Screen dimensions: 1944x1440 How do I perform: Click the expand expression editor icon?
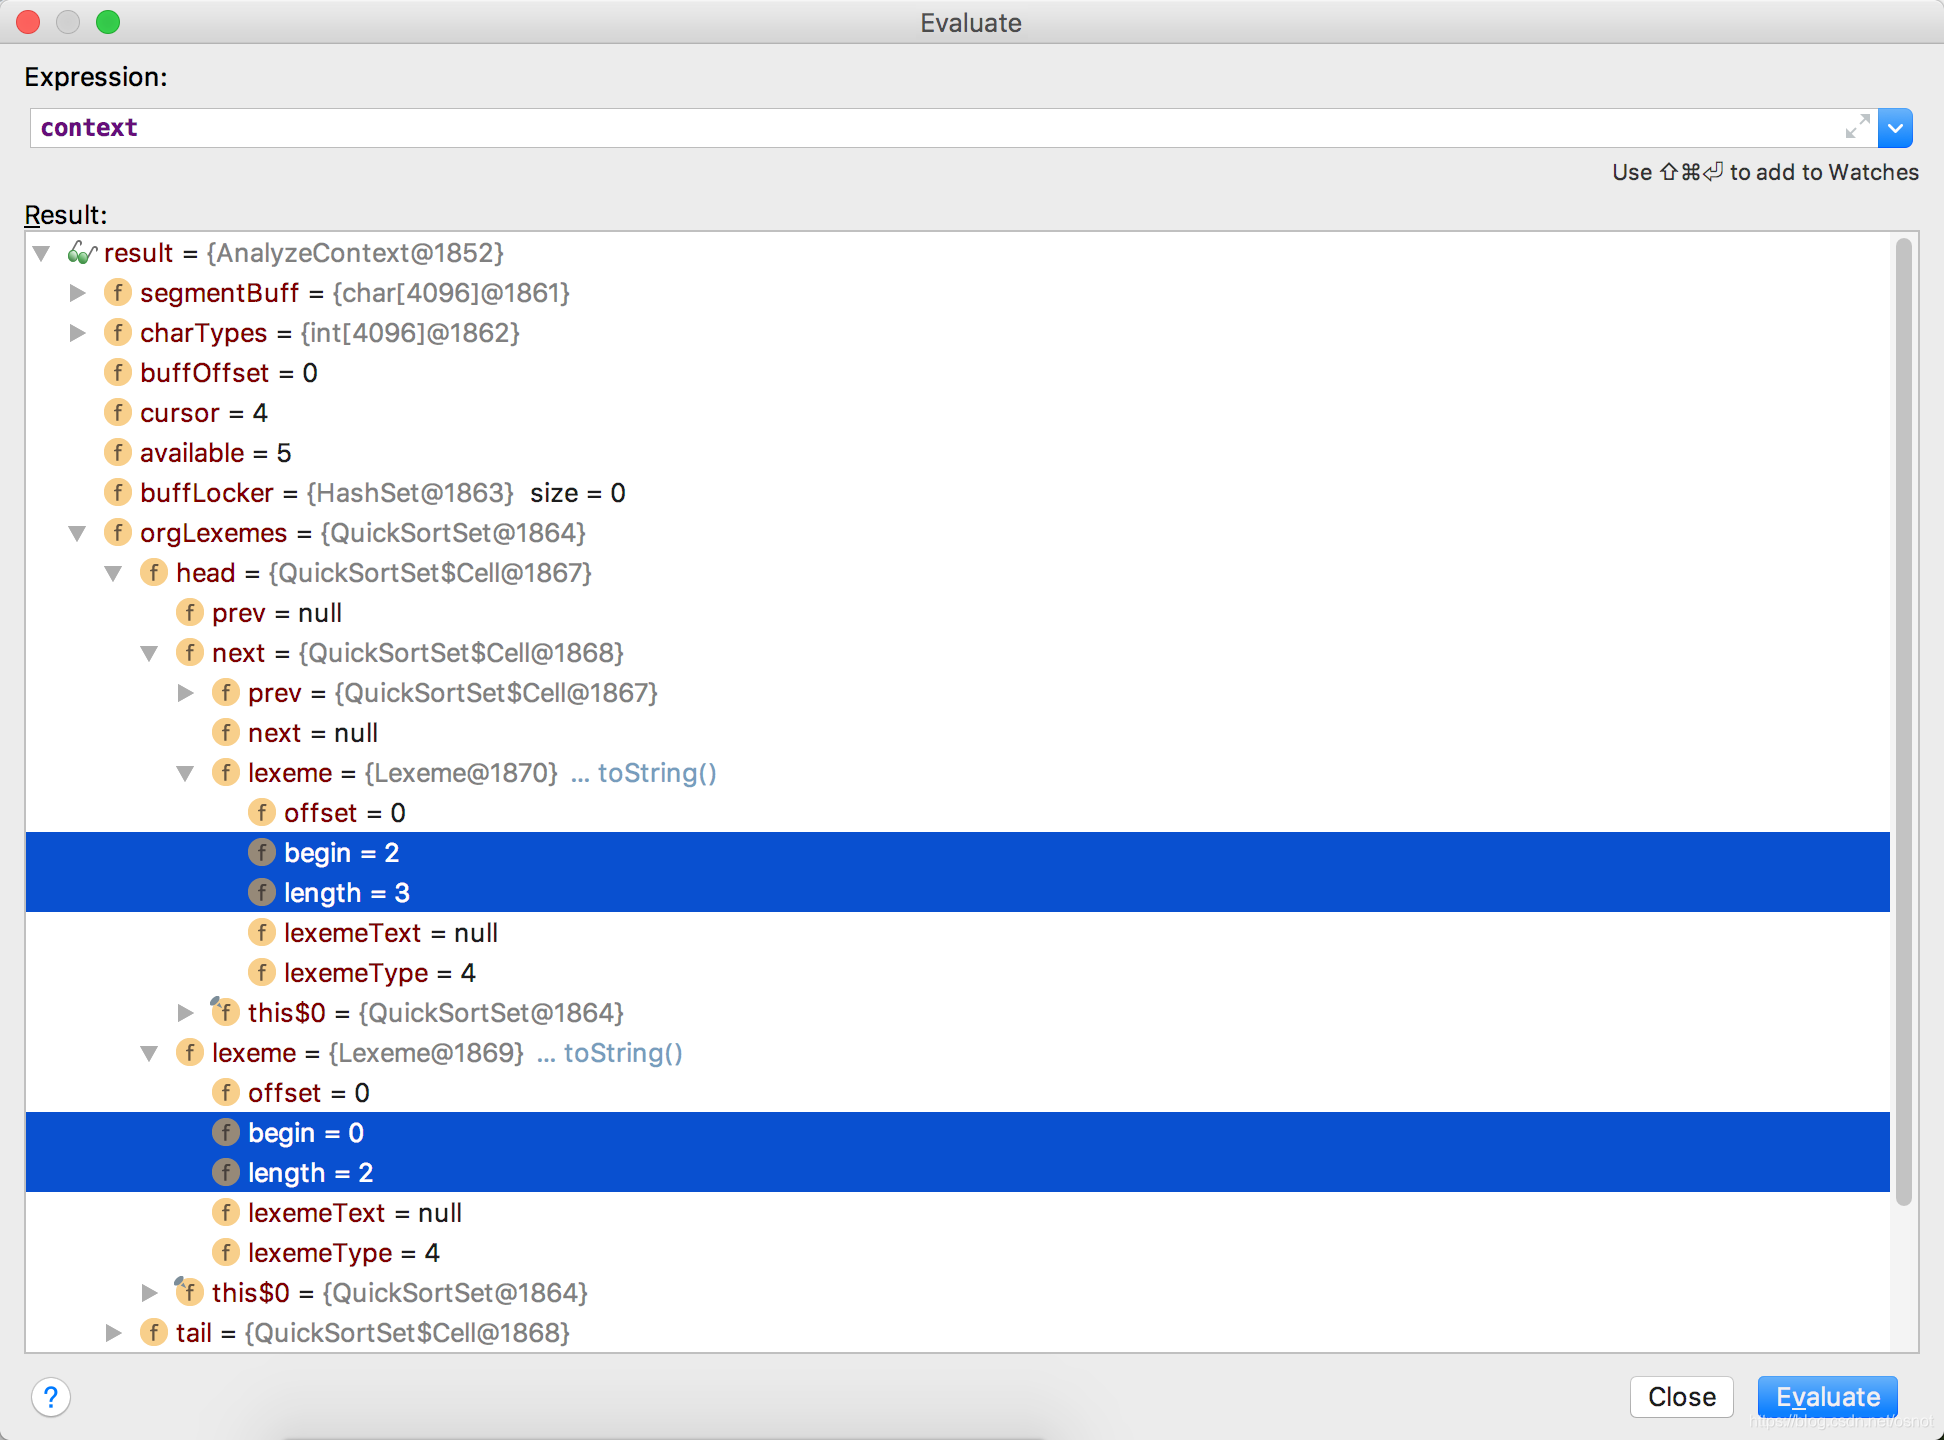pos(1857,127)
